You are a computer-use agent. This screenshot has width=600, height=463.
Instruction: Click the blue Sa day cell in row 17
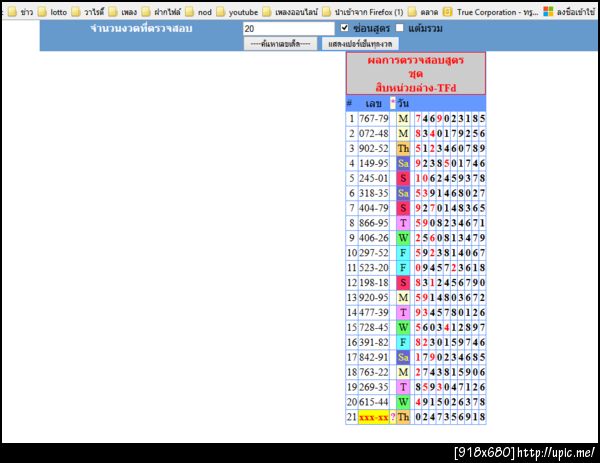pos(403,357)
